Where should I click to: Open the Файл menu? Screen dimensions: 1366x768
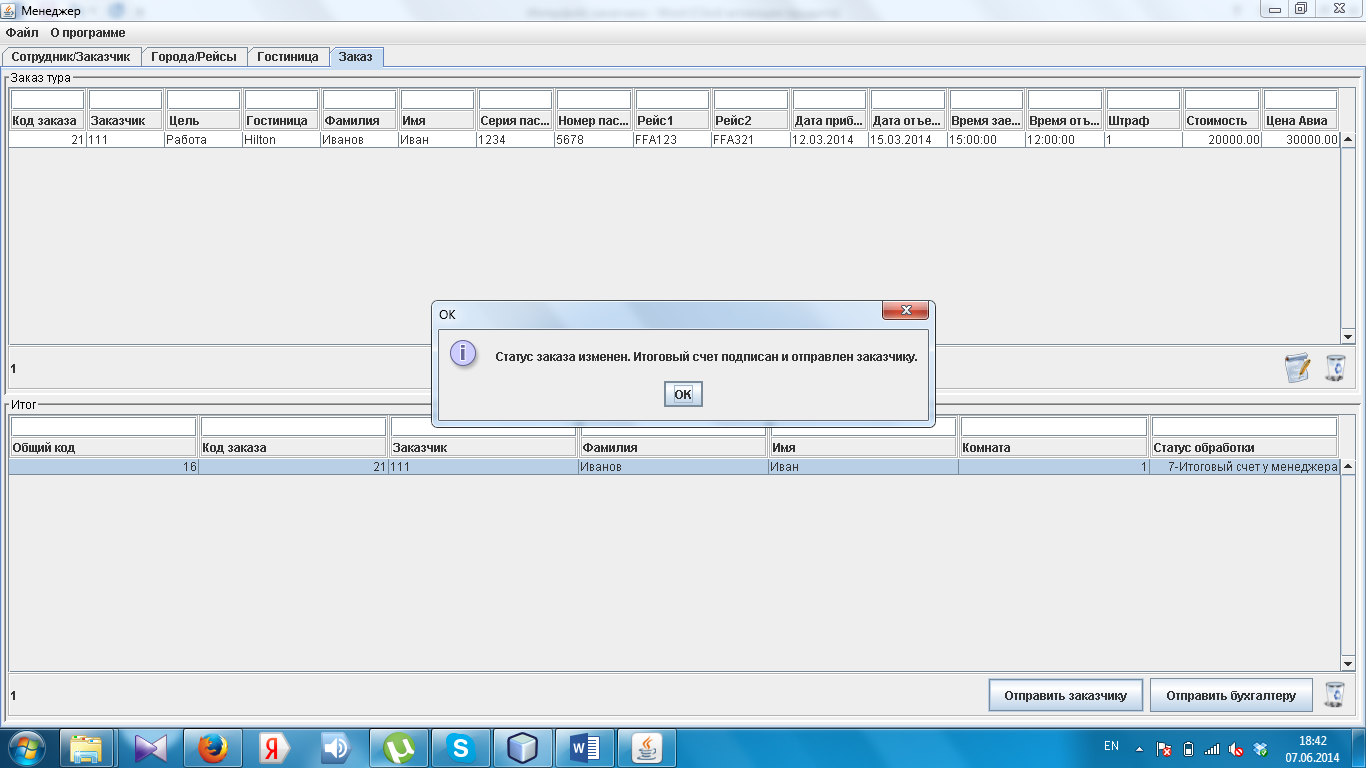click(x=22, y=33)
